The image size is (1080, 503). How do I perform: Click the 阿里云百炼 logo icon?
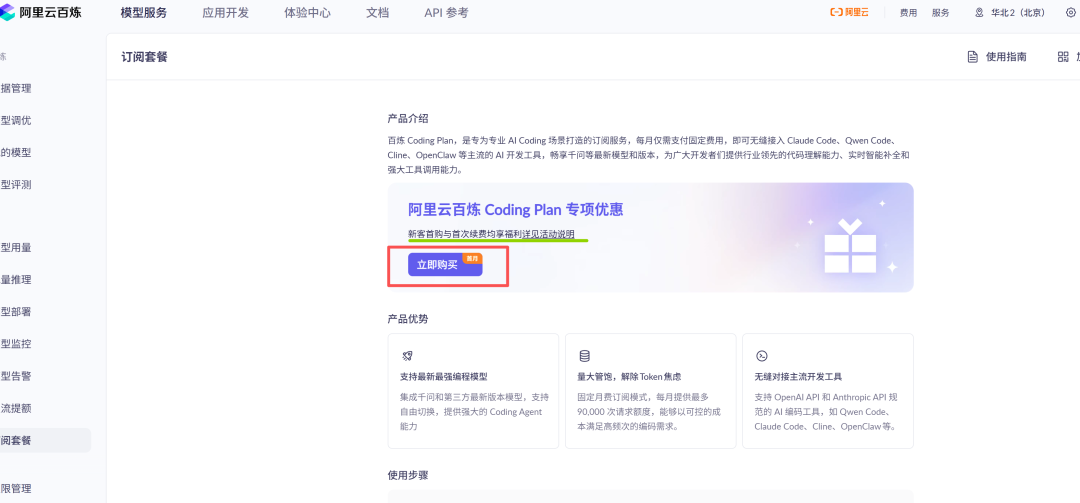click(6, 12)
